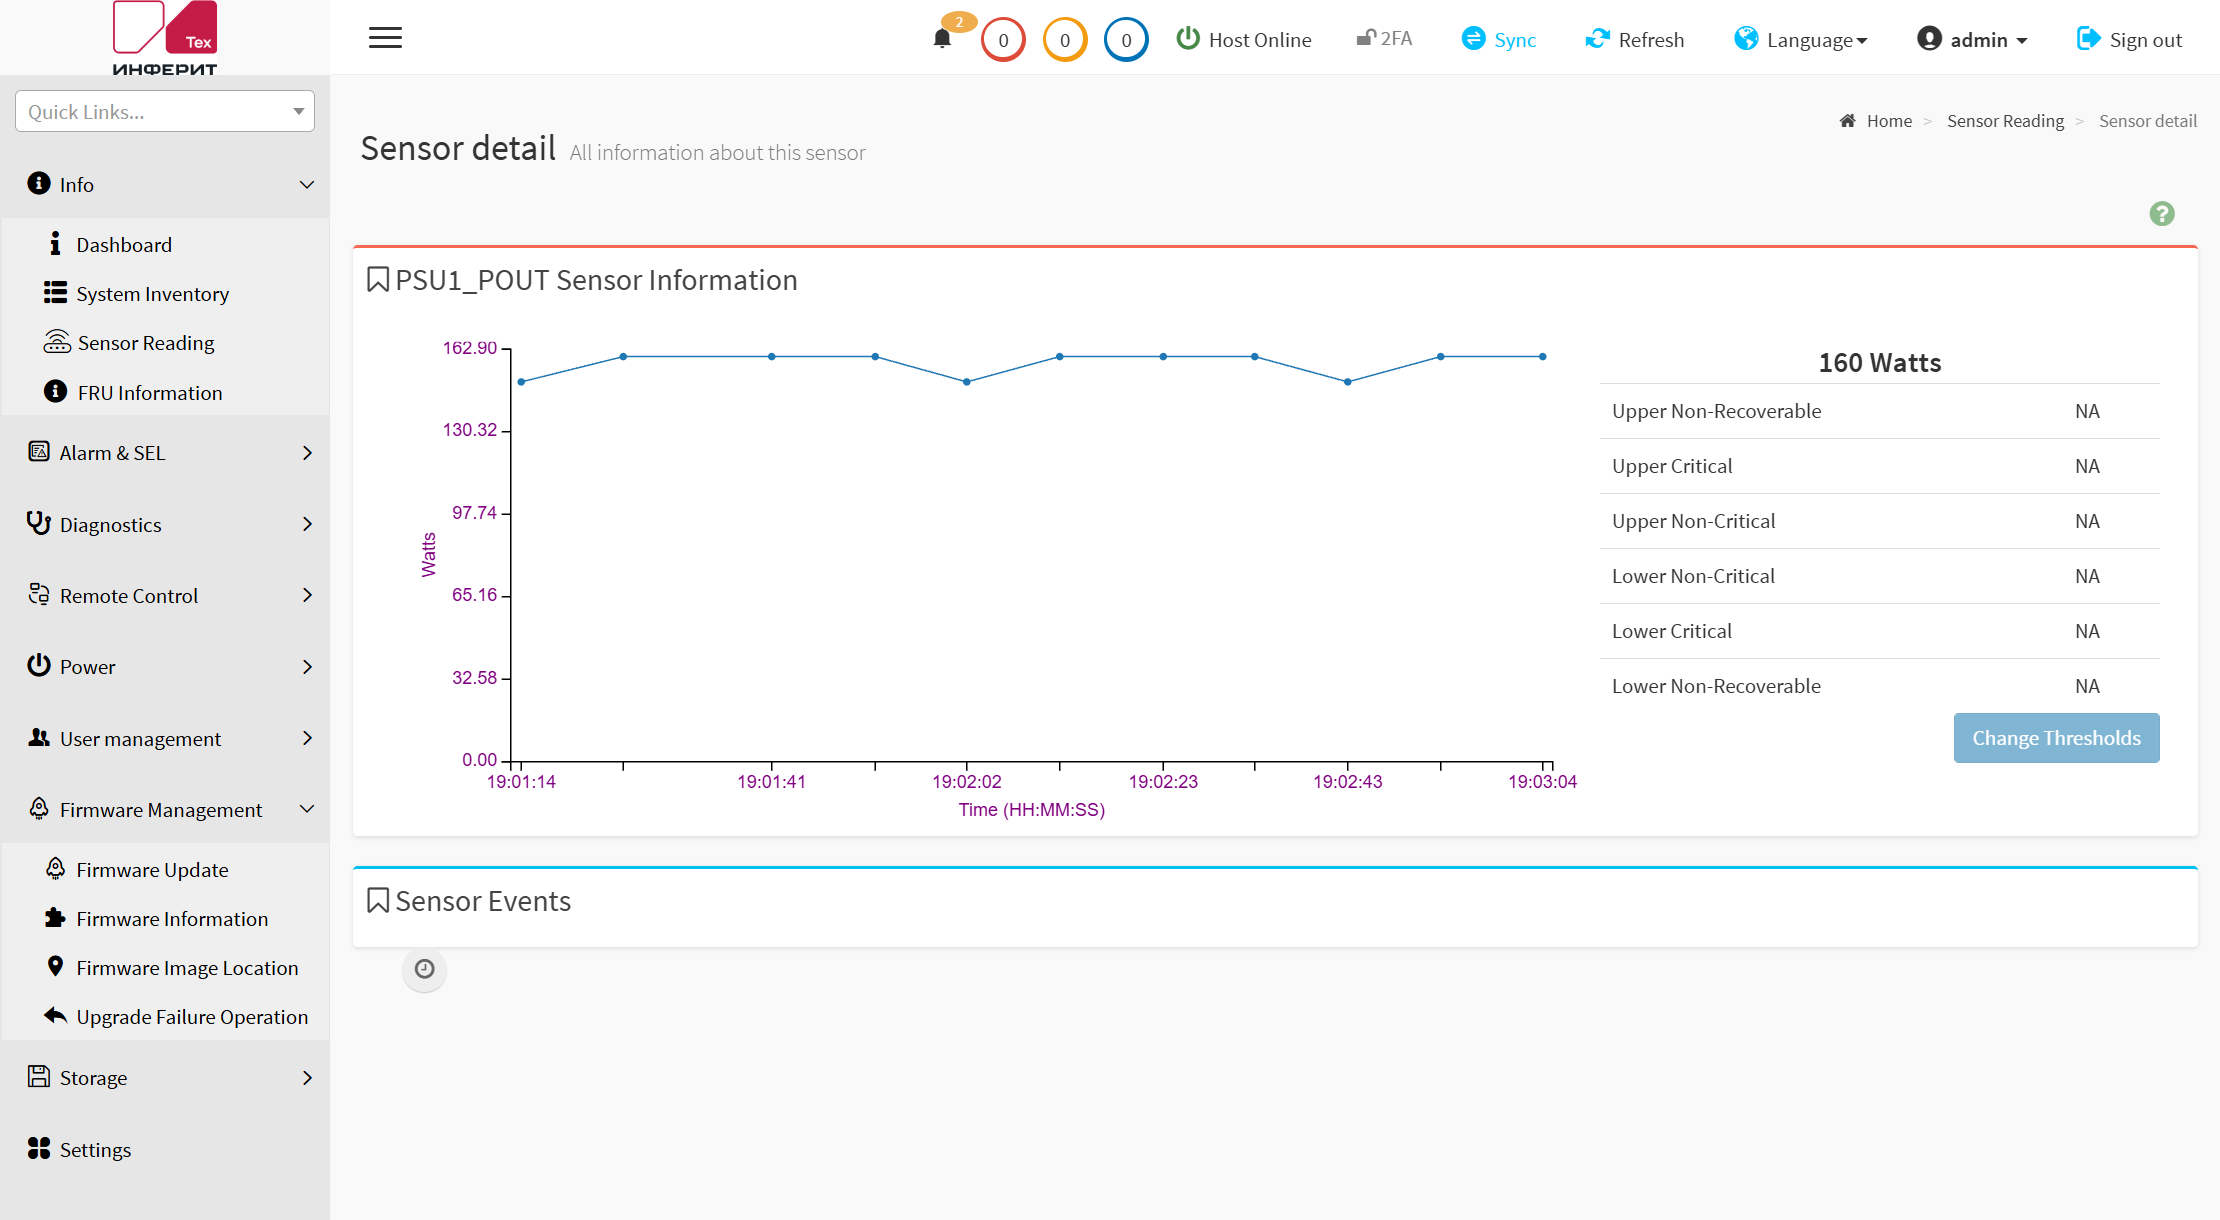2220x1220 pixels.
Task: Open the notification bell icon
Action: click(942, 39)
